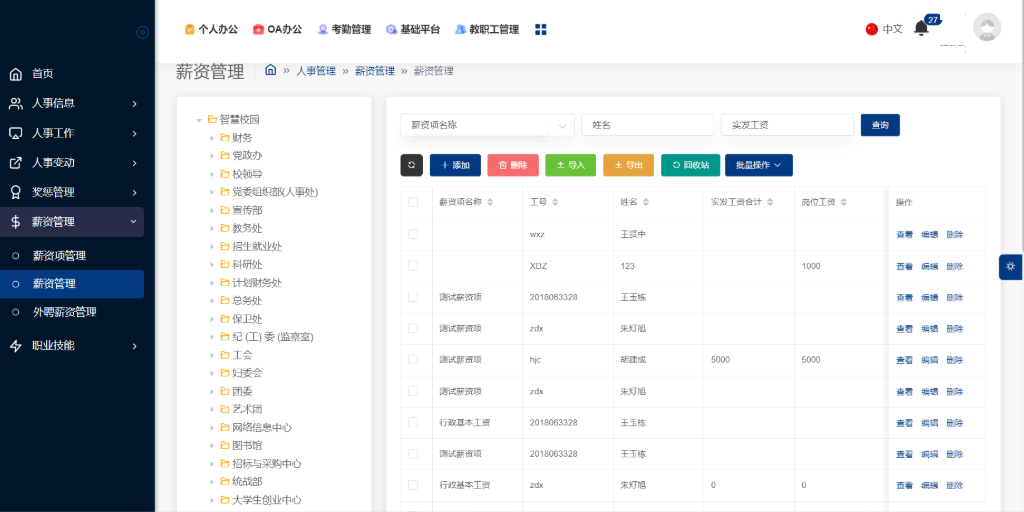Viewport: 1024px width, 512px height.
Task: Collapse the sidebar with the circular toggle icon
Action: 142,32
